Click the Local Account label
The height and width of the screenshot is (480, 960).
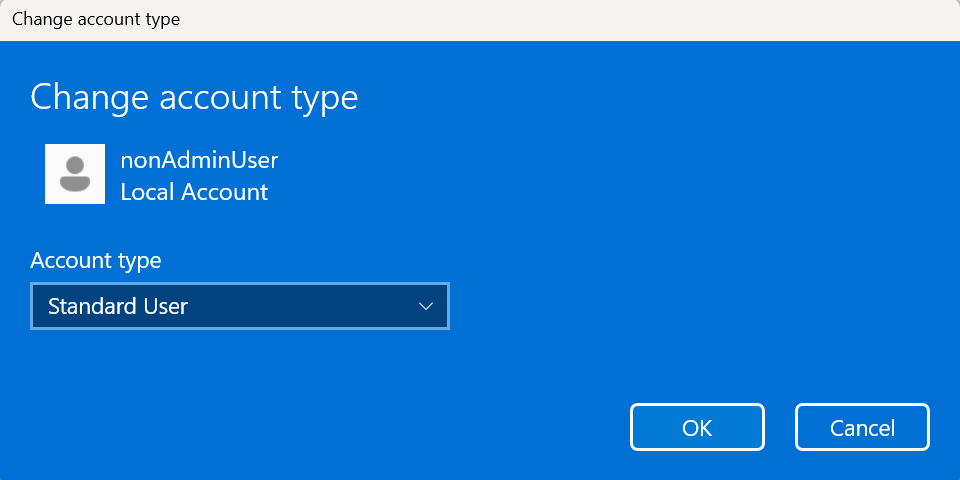(194, 192)
